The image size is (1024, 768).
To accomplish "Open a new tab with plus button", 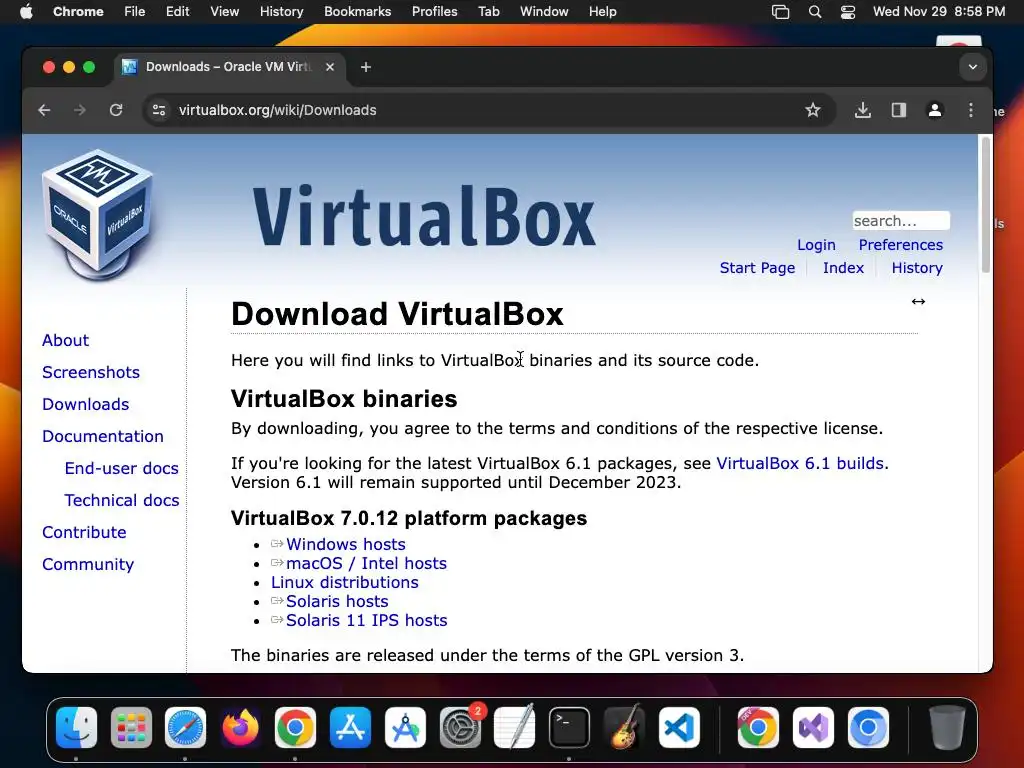I will 366,67.
